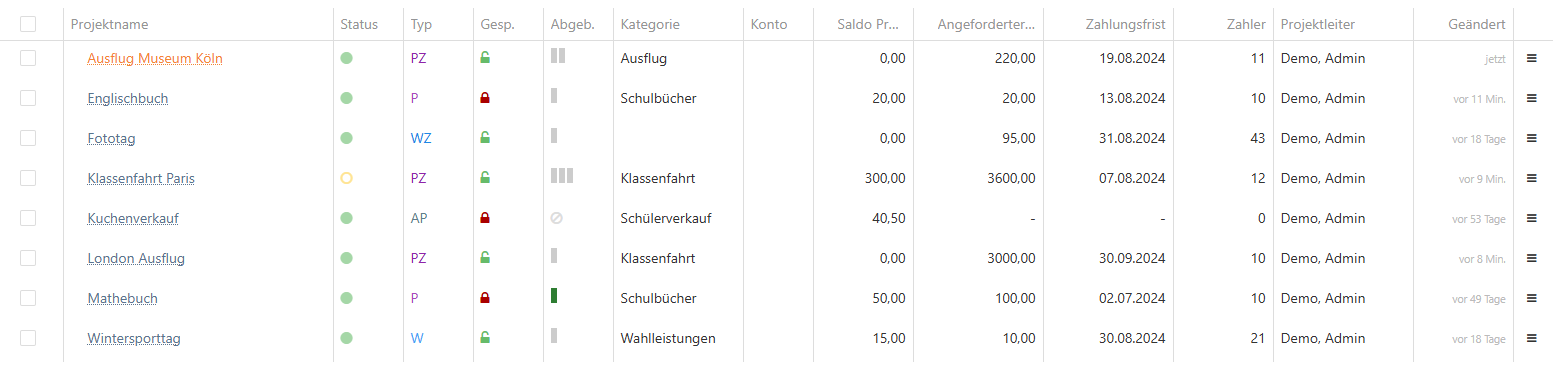Click the yellow status circle for Klassenfahrt Paris
The height and width of the screenshot is (383, 1564).
347,178
